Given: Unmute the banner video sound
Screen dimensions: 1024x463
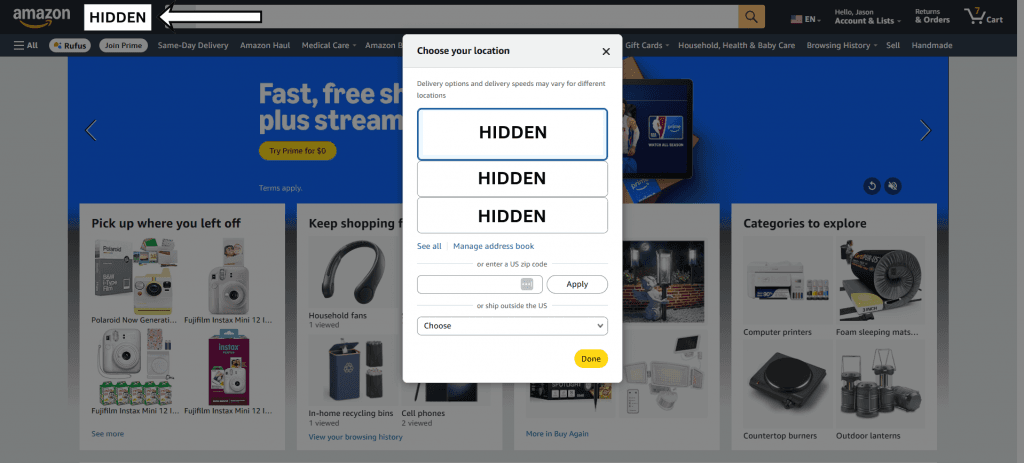Looking at the screenshot, I should tap(893, 187).
